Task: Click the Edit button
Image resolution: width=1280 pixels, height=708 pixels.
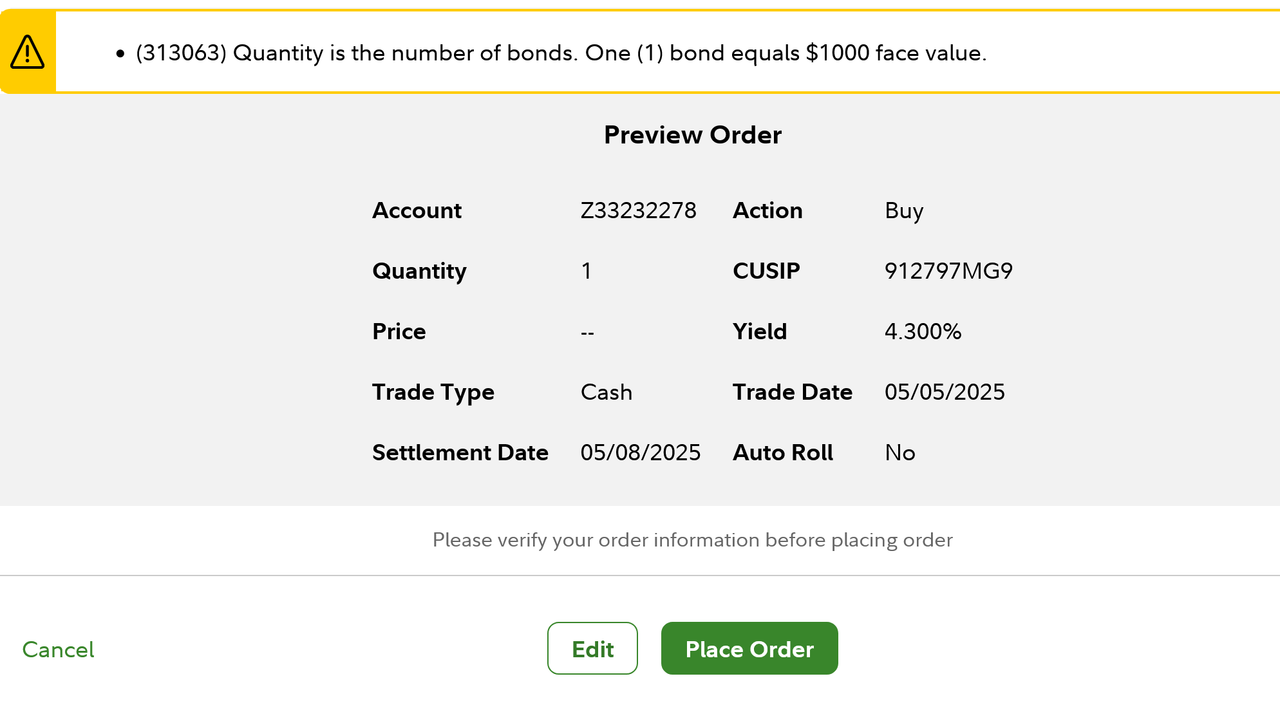Action: click(x=592, y=649)
